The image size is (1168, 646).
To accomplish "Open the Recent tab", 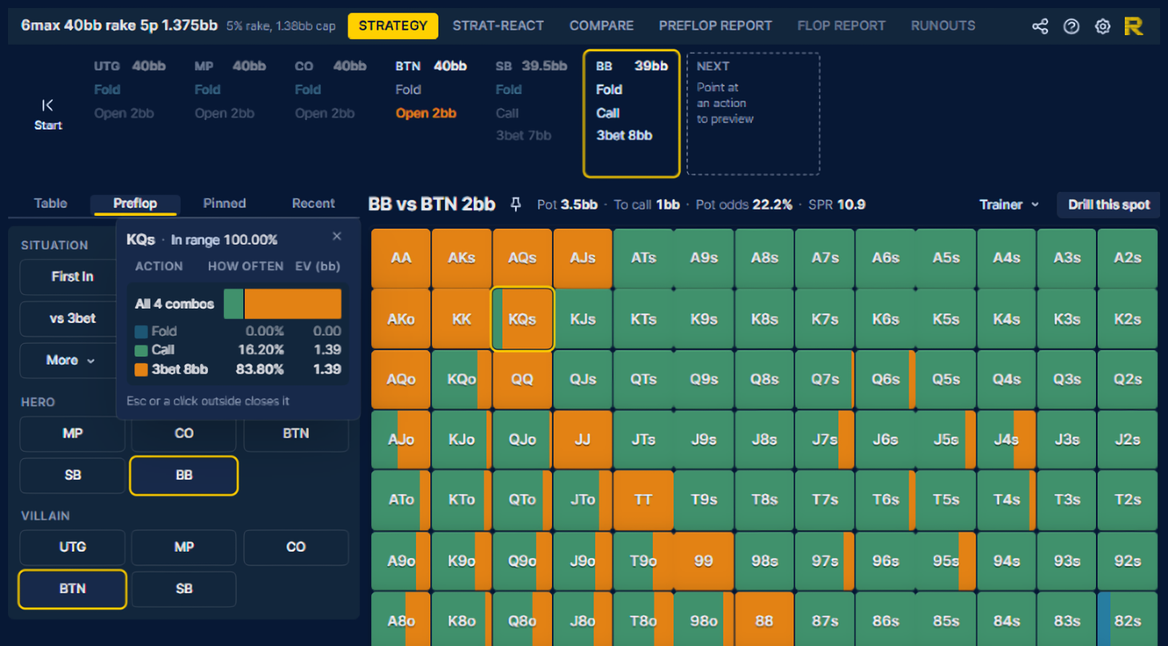I will (313, 203).
